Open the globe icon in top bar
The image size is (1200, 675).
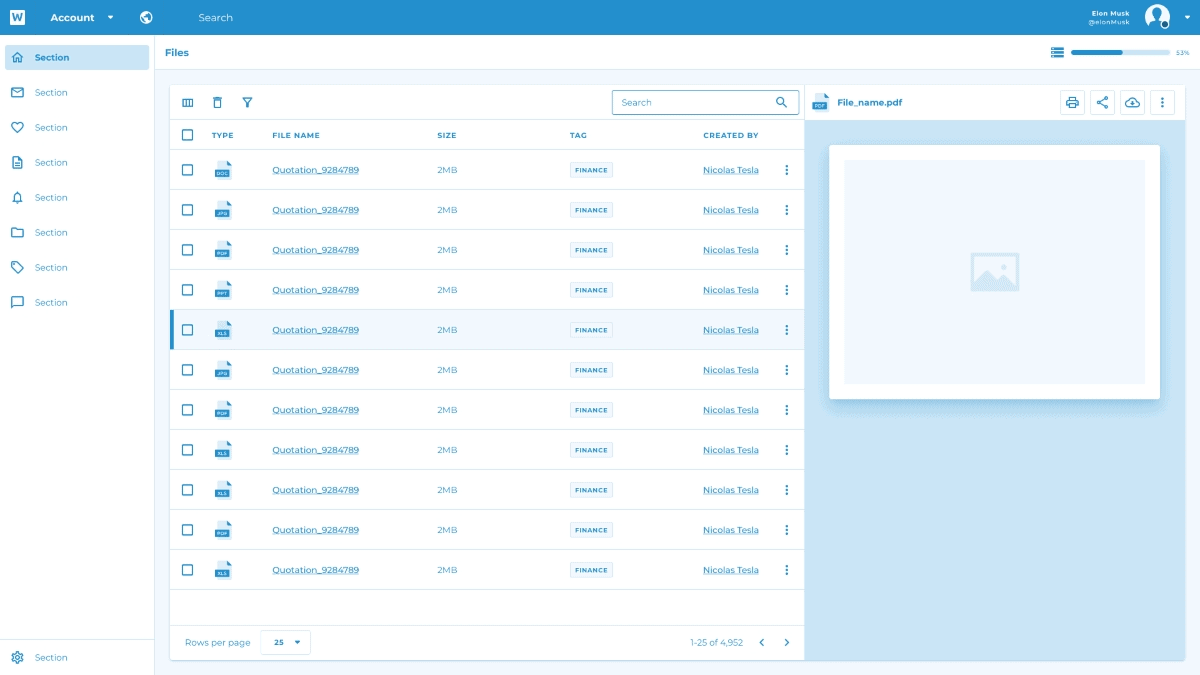tap(146, 17)
